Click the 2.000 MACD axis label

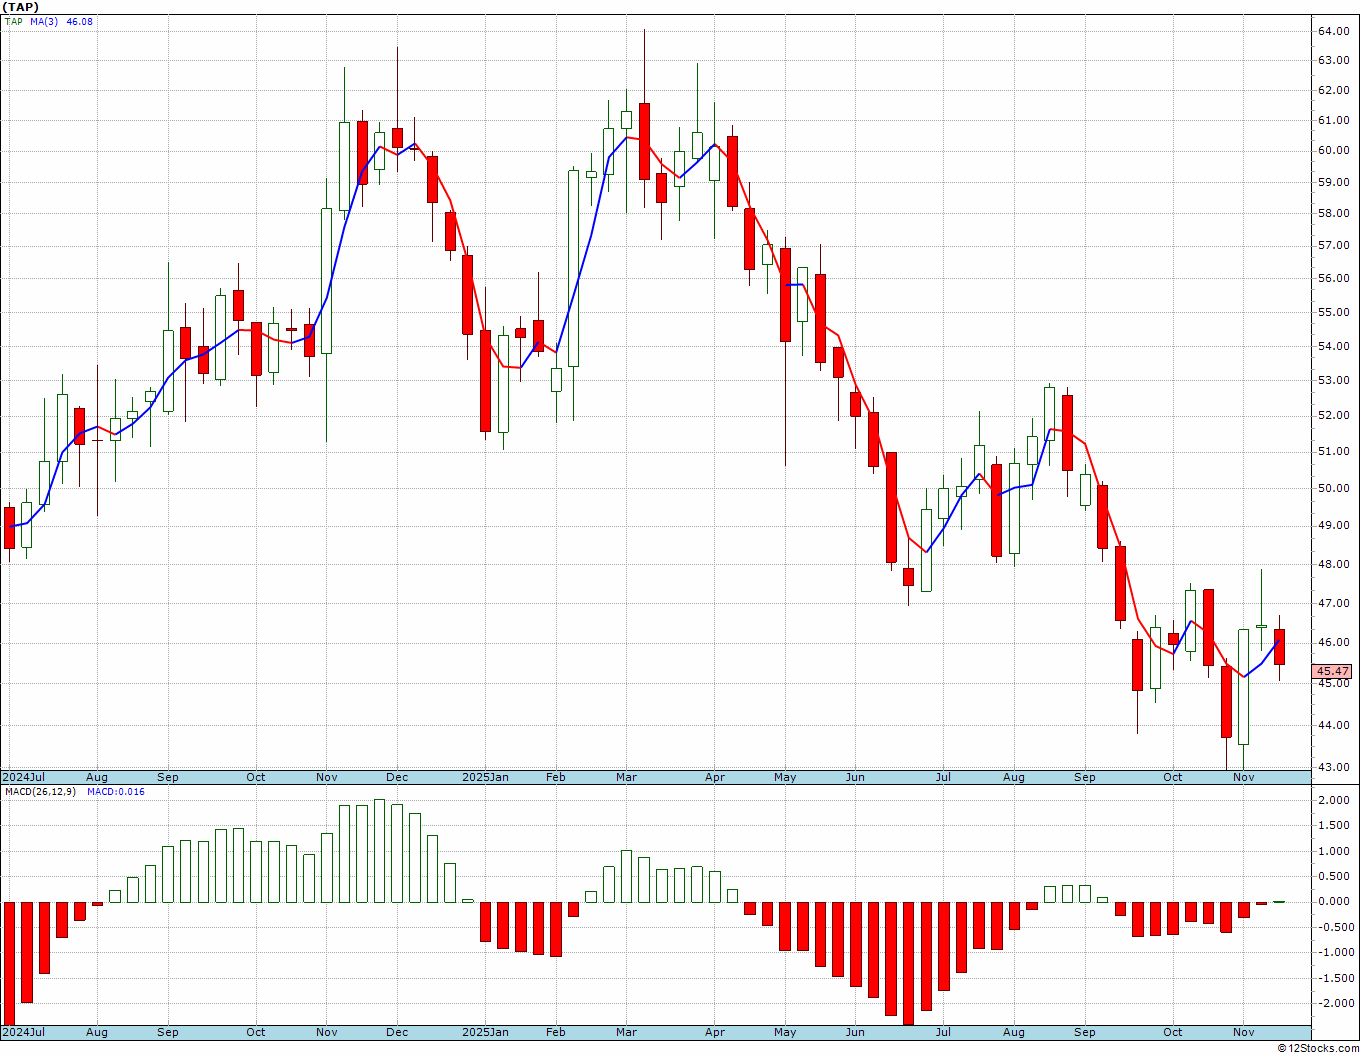coord(1333,800)
